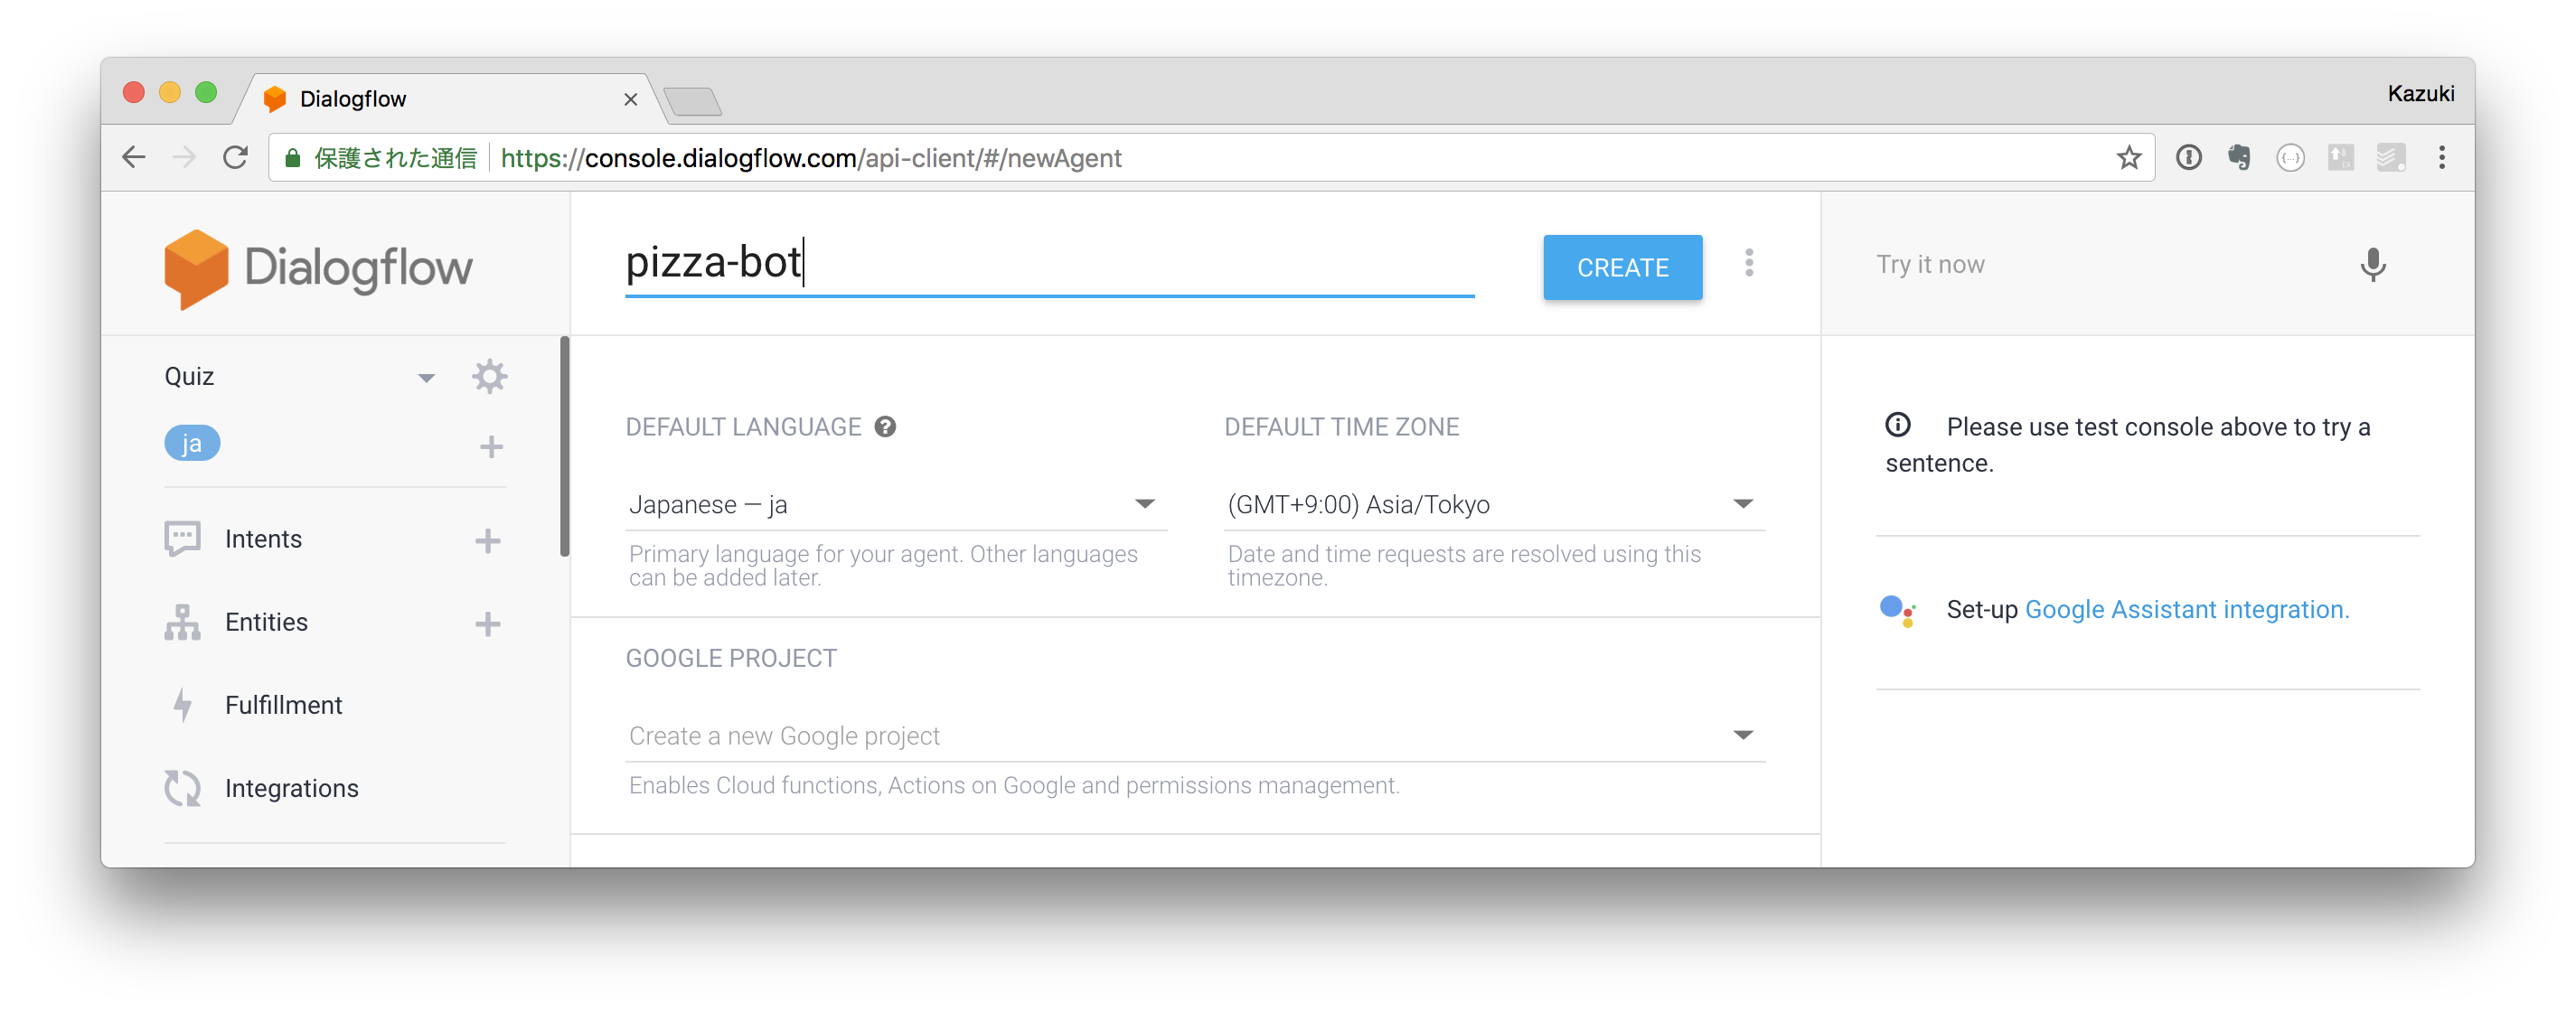Open the Intents panel
The image size is (2576, 1012).
point(263,538)
